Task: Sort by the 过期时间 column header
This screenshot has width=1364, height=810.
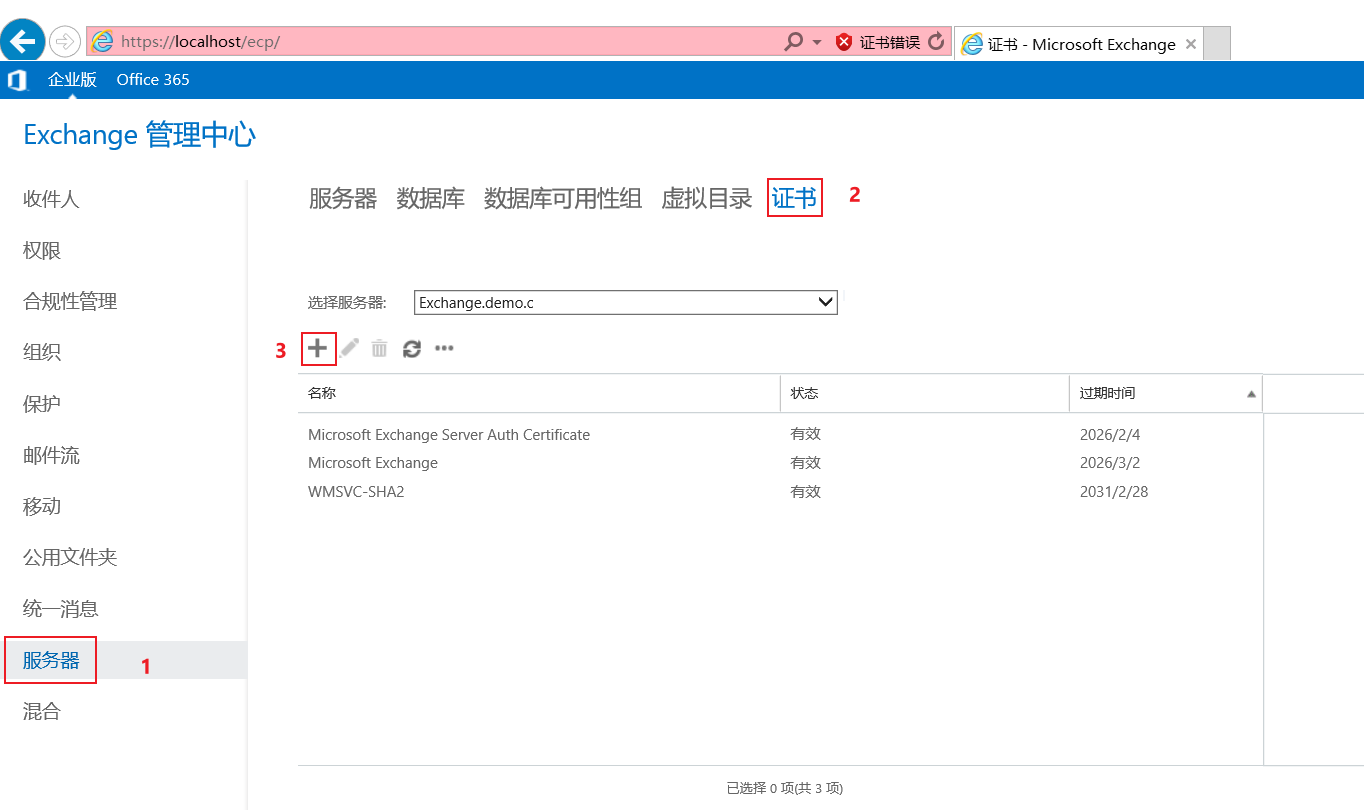Action: [1166, 393]
